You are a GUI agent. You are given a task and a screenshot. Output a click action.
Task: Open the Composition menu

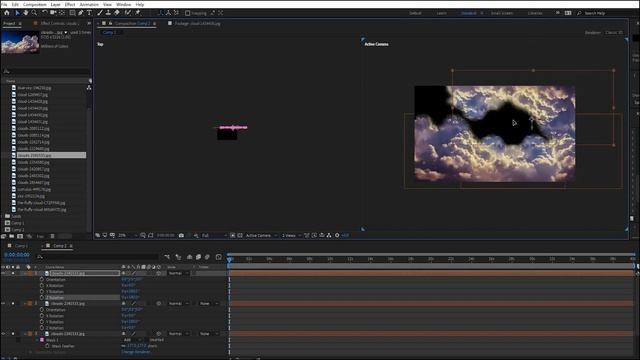tap(35, 4)
